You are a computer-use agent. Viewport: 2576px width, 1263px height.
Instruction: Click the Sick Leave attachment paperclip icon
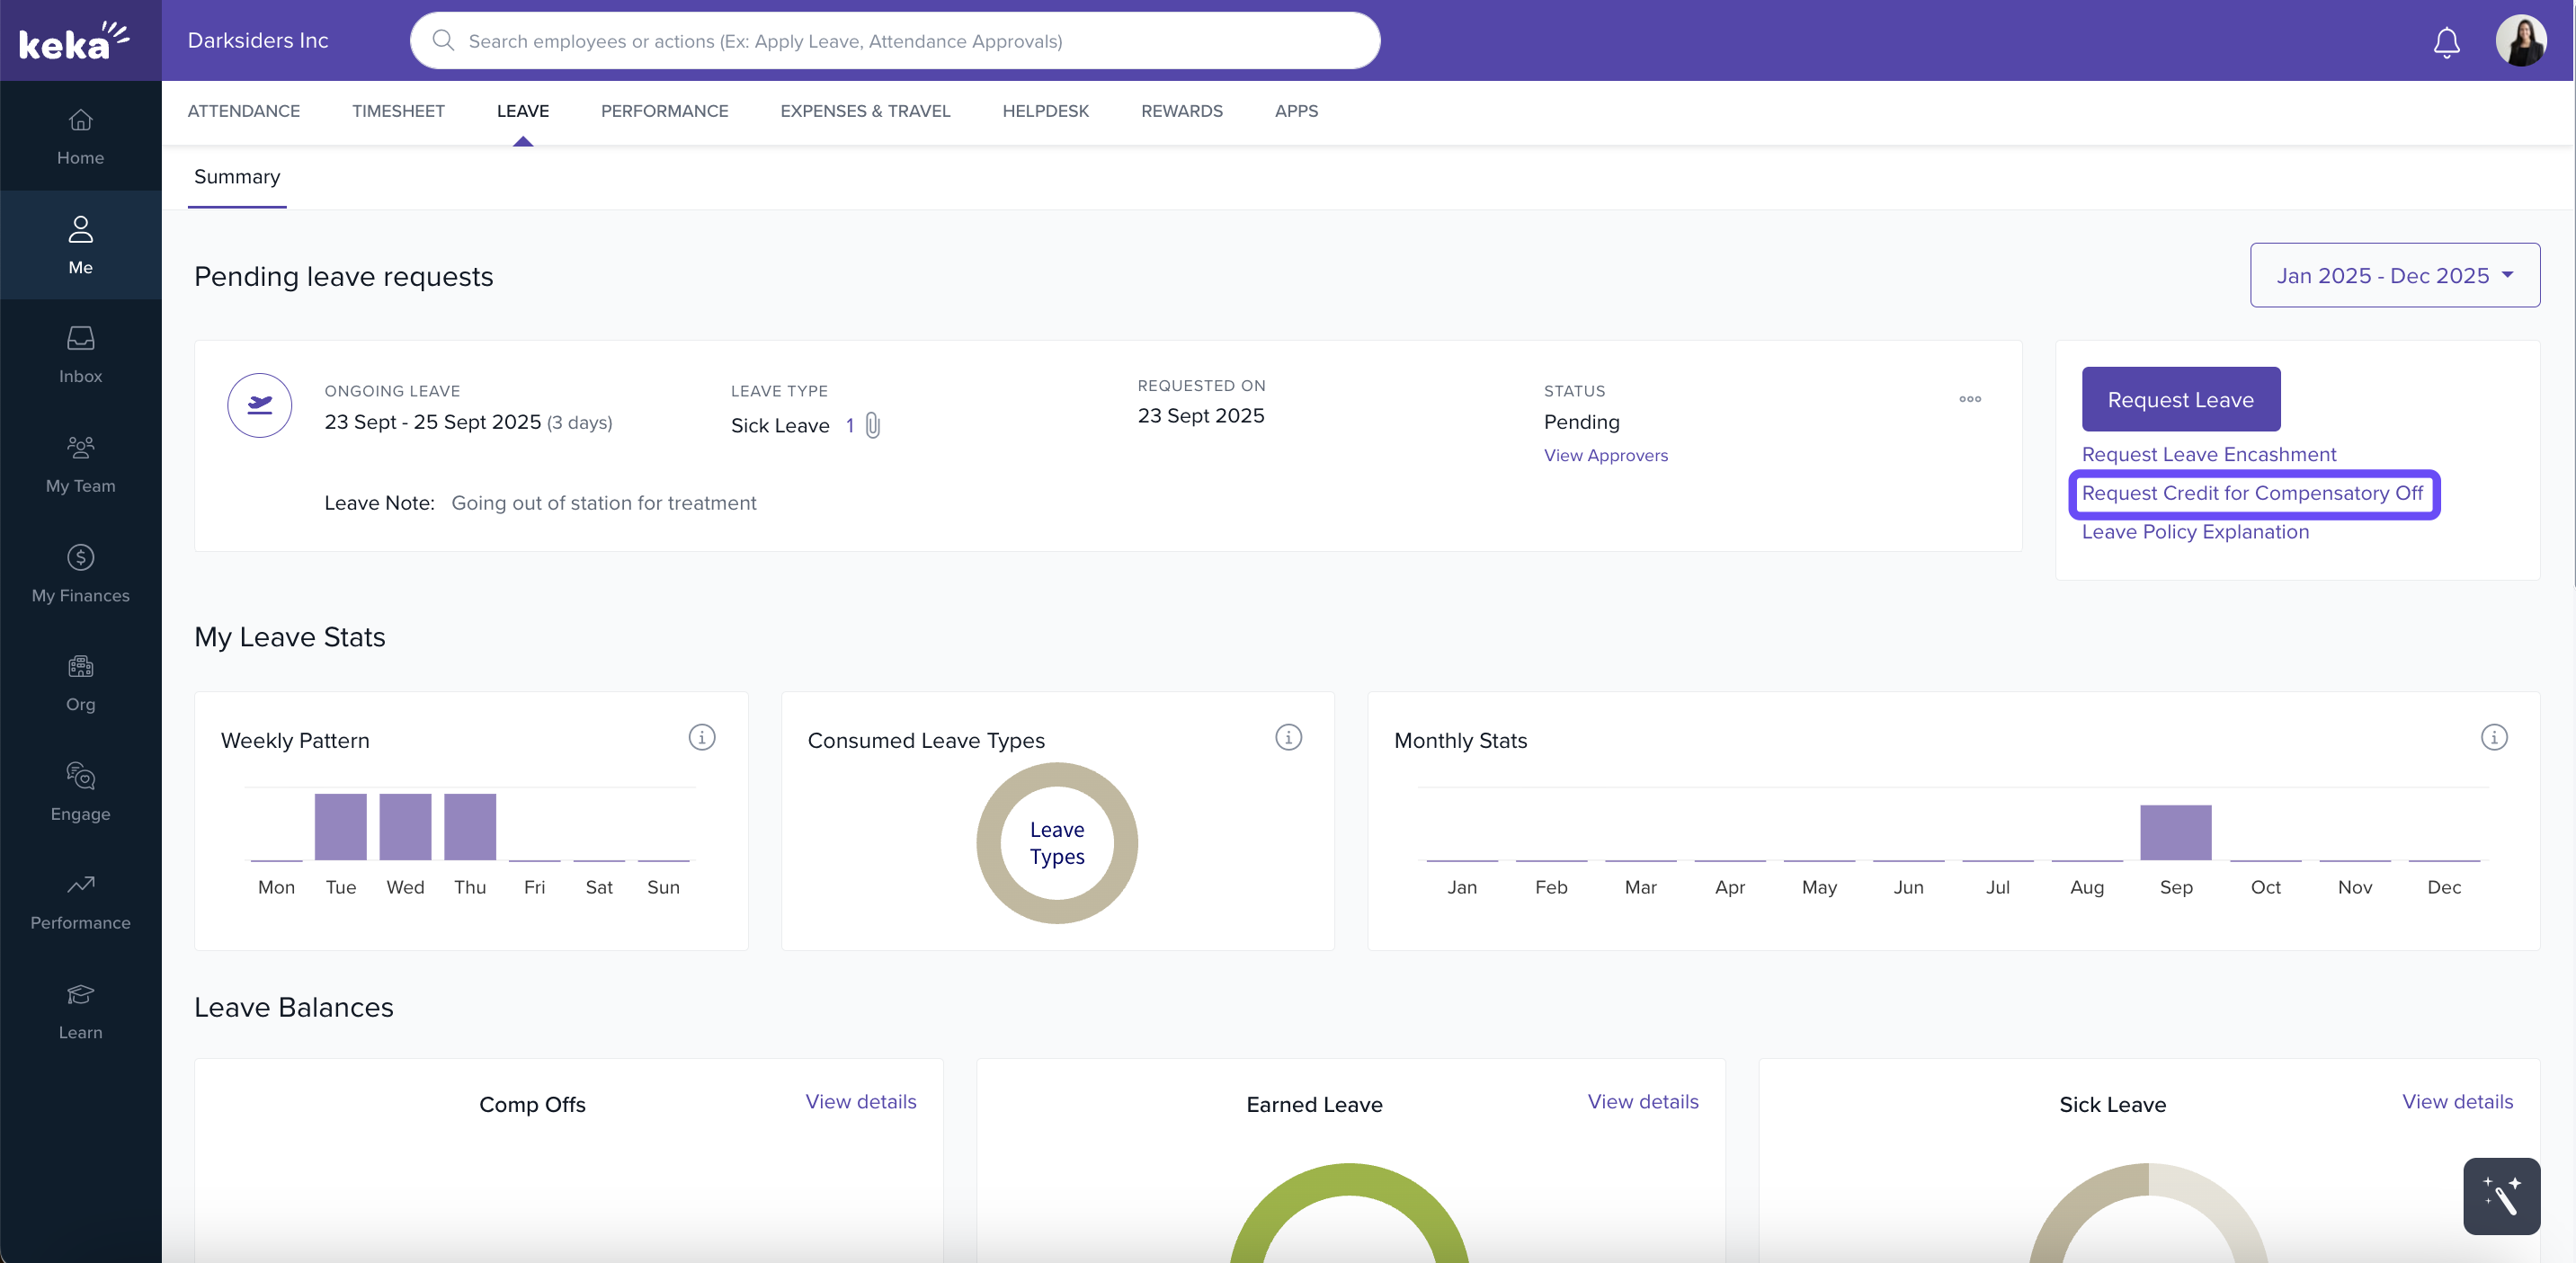[x=873, y=425]
